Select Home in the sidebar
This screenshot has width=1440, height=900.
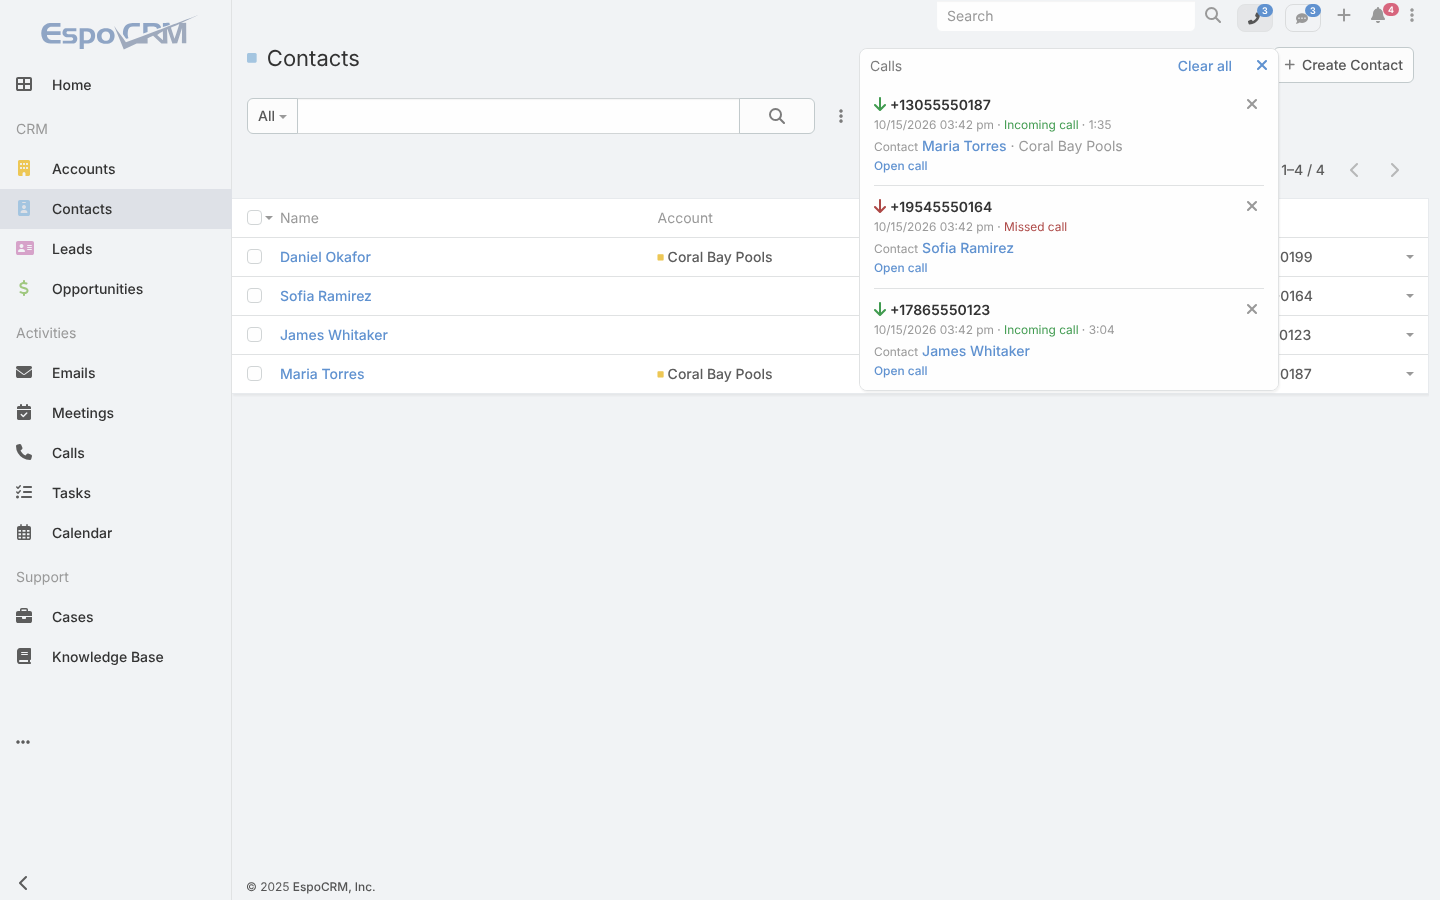pos(115,85)
